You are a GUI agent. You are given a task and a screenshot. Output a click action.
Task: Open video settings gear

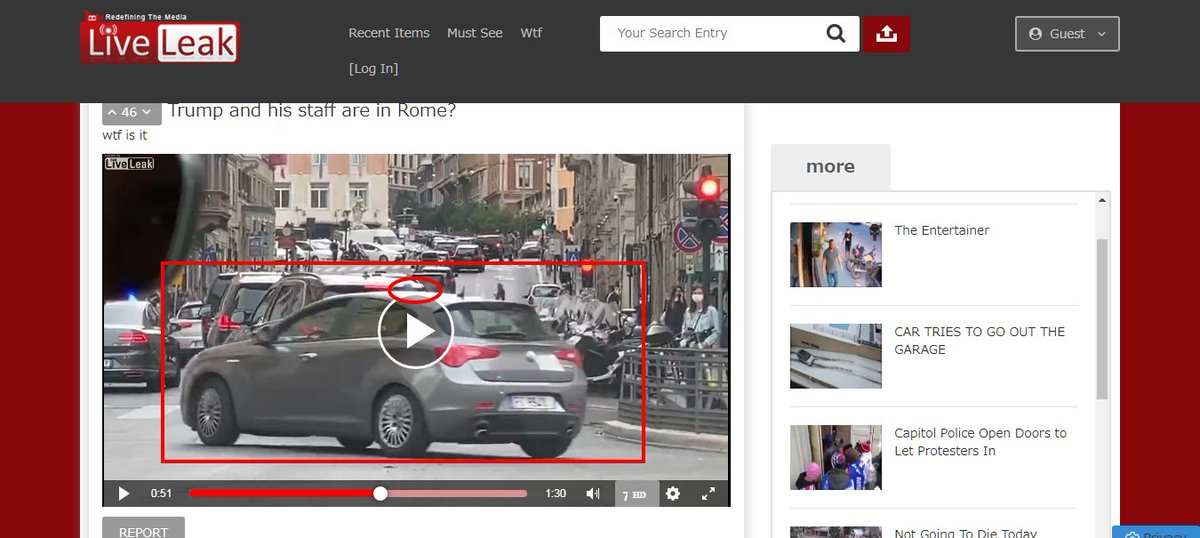[x=673, y=493]
